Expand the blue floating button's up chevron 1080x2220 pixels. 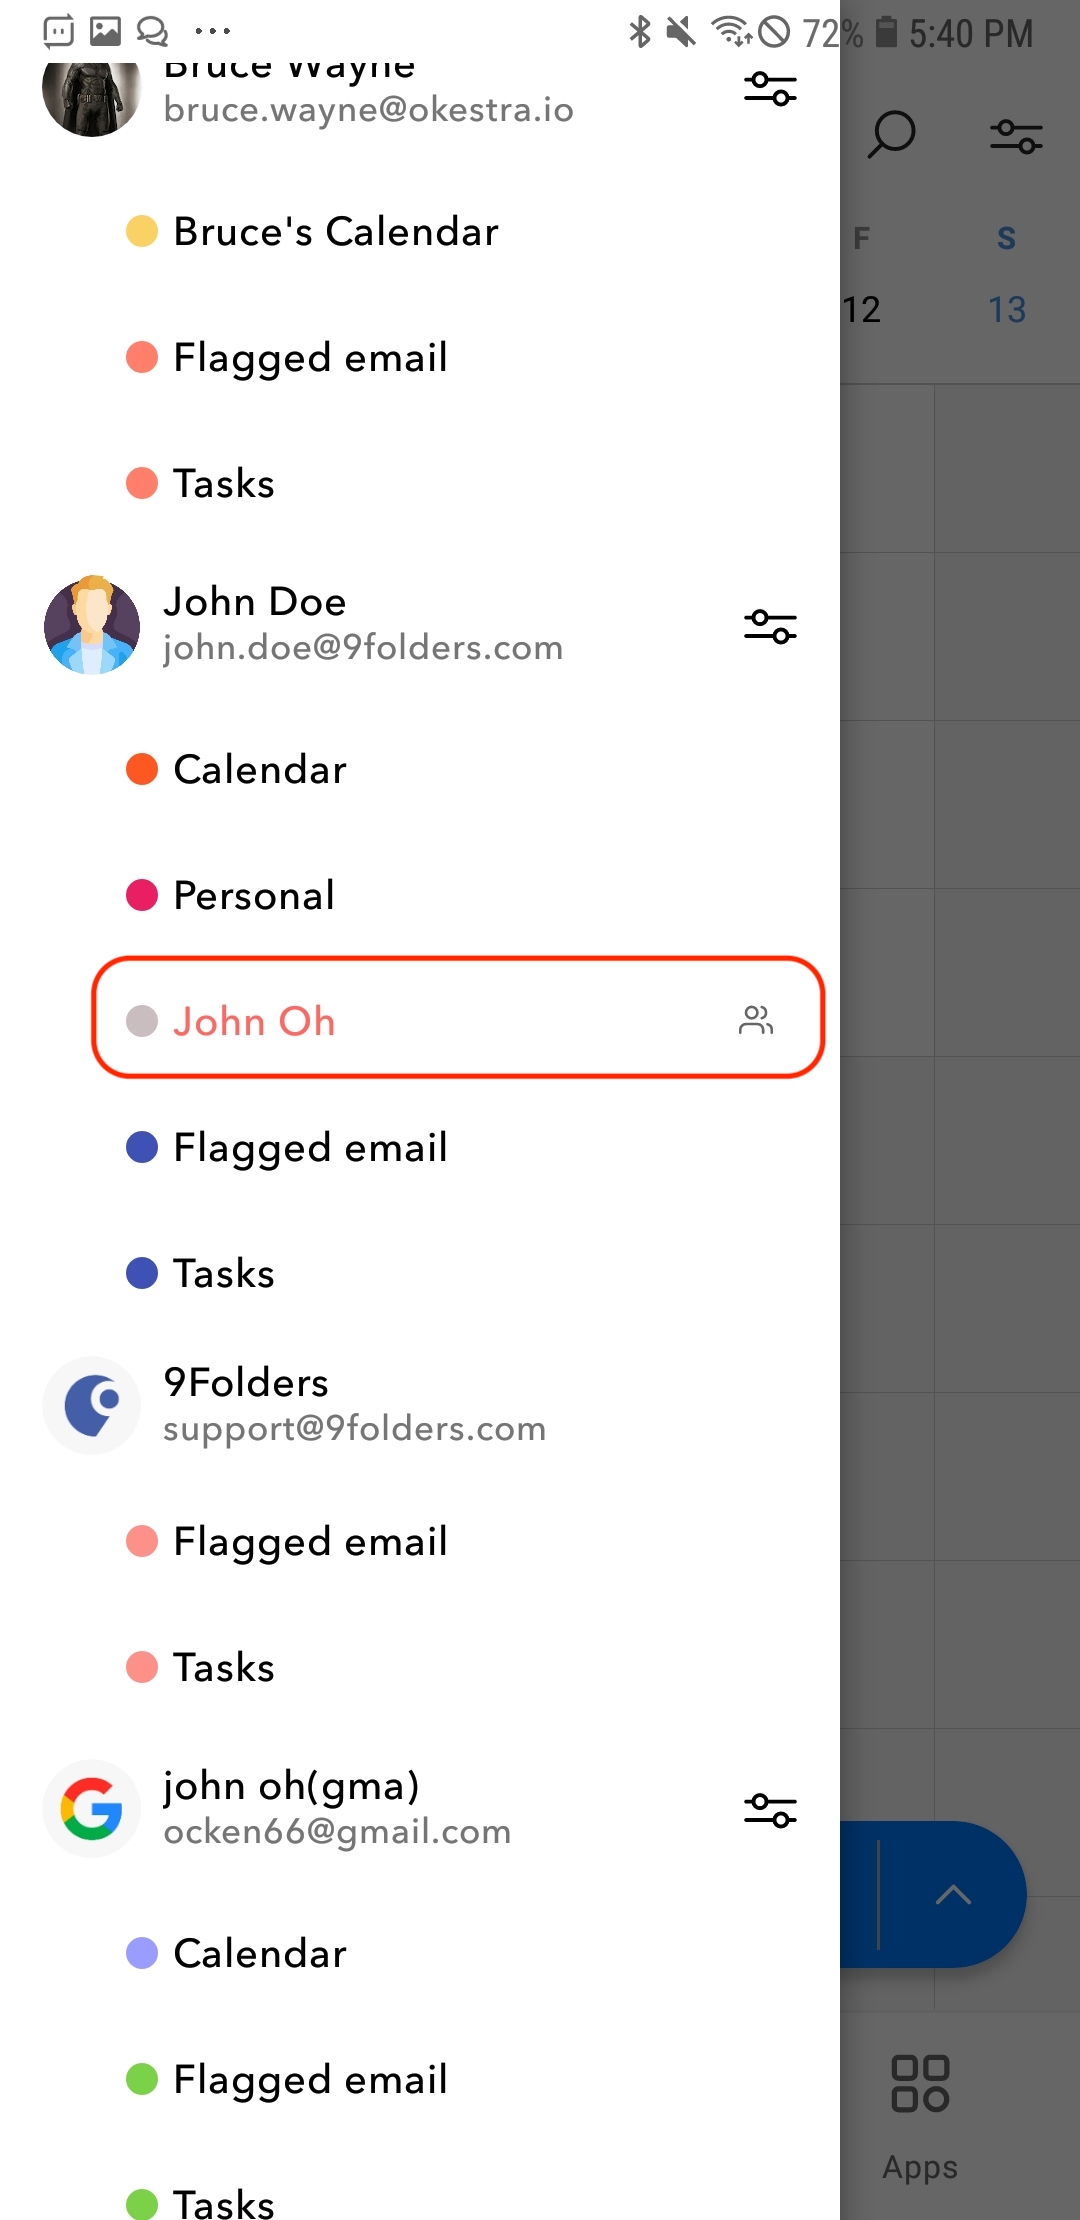(x=953, y=1894)
